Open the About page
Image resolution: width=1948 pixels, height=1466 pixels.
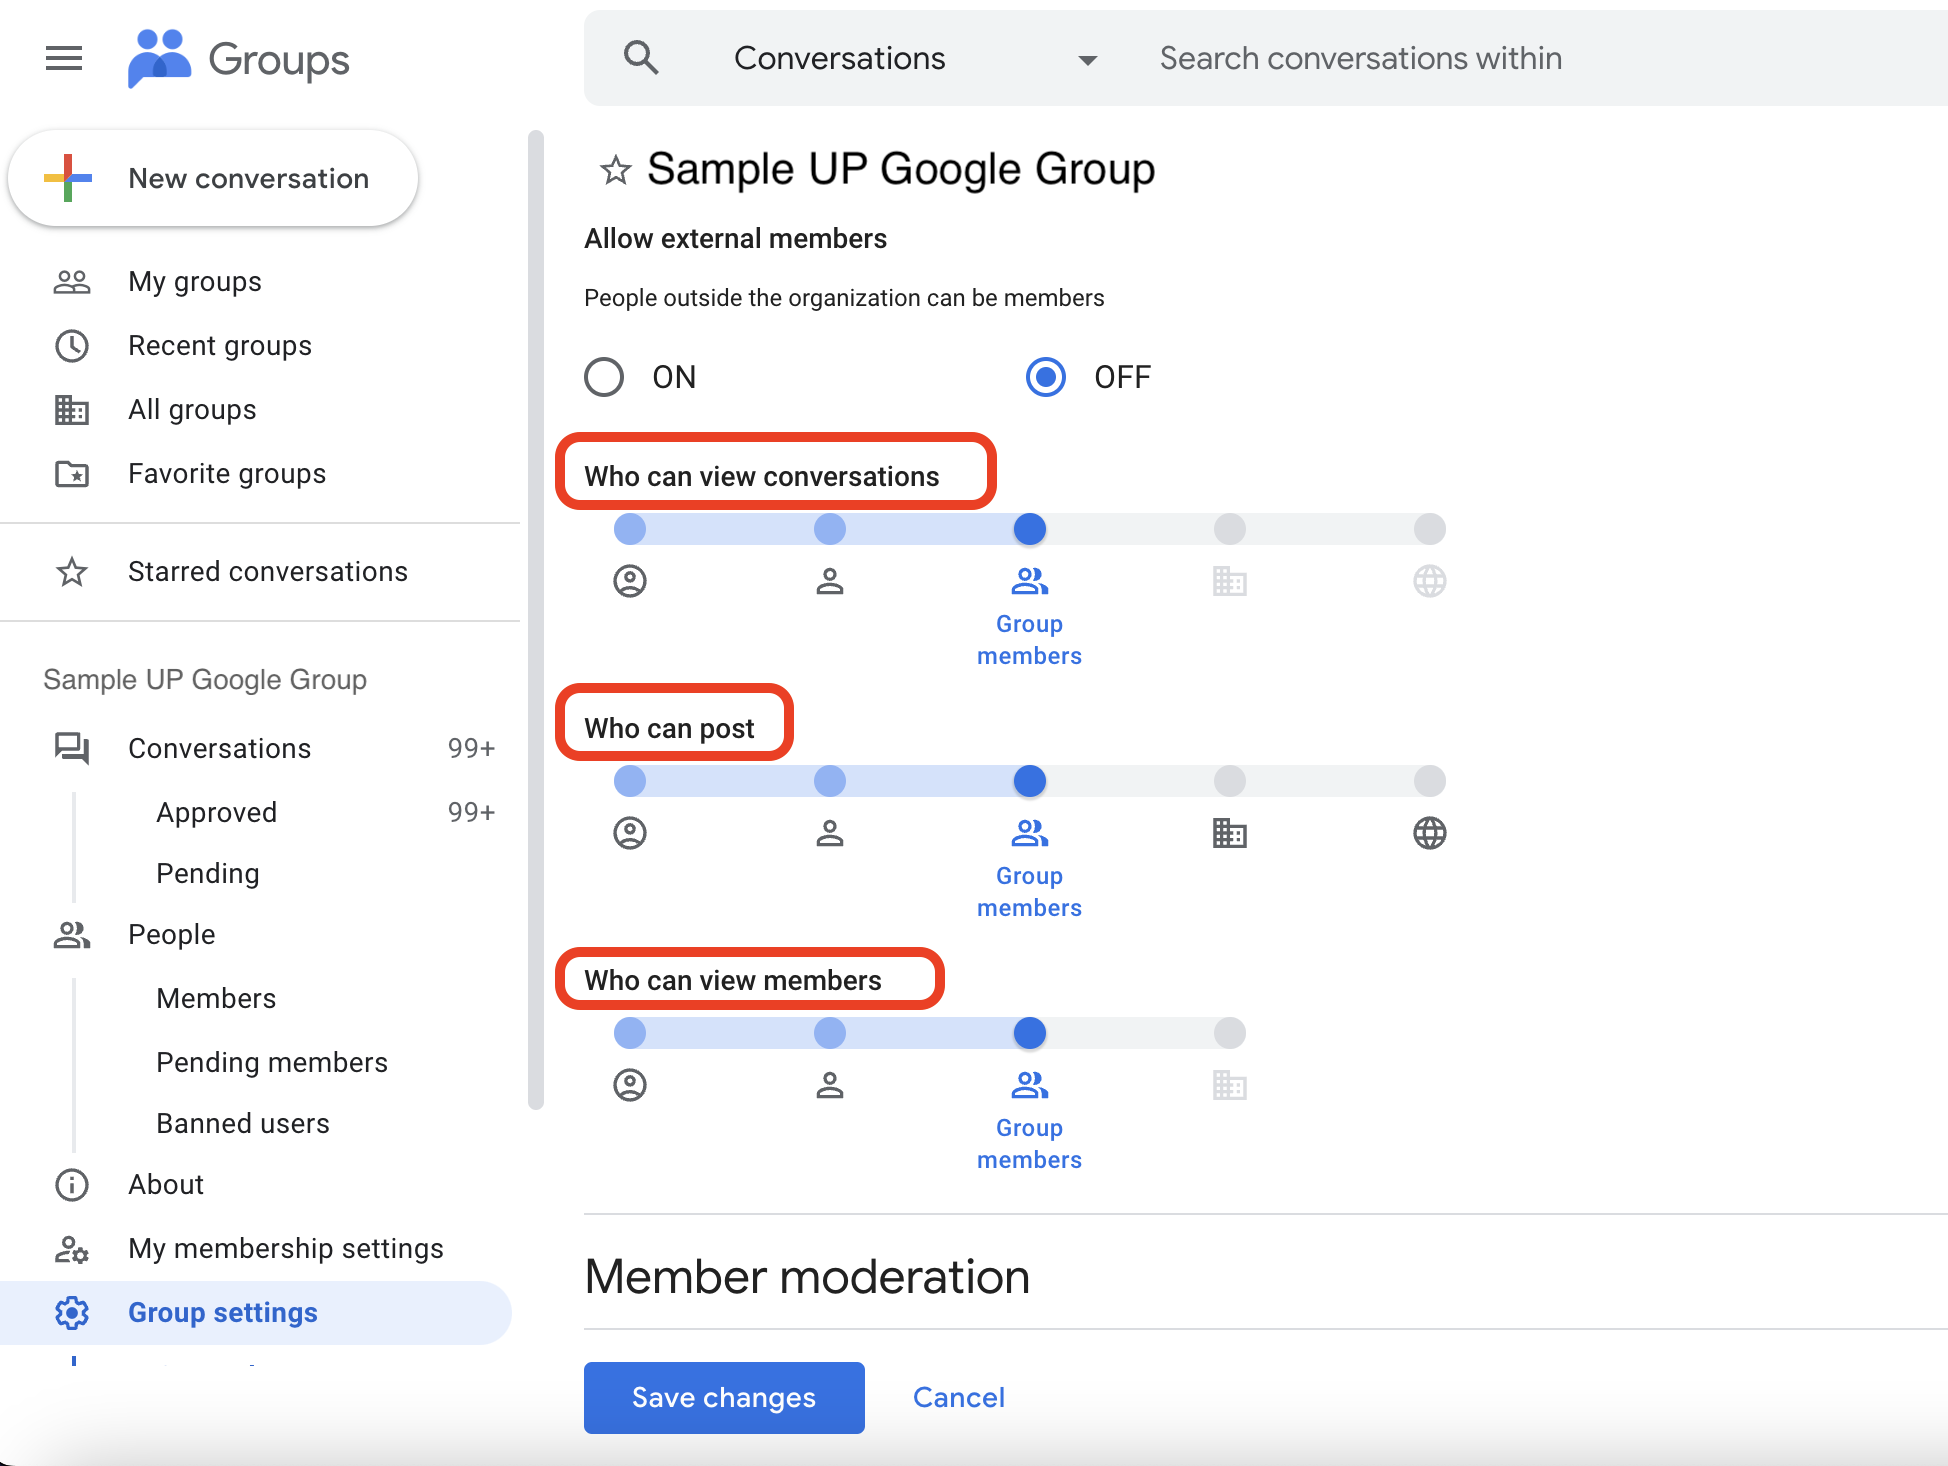pyautogui.click(x=166, y=1185)
